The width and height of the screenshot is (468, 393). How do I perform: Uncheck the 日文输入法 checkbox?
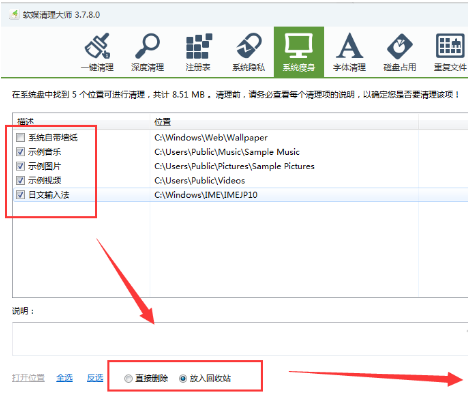[x=20, y=195]
